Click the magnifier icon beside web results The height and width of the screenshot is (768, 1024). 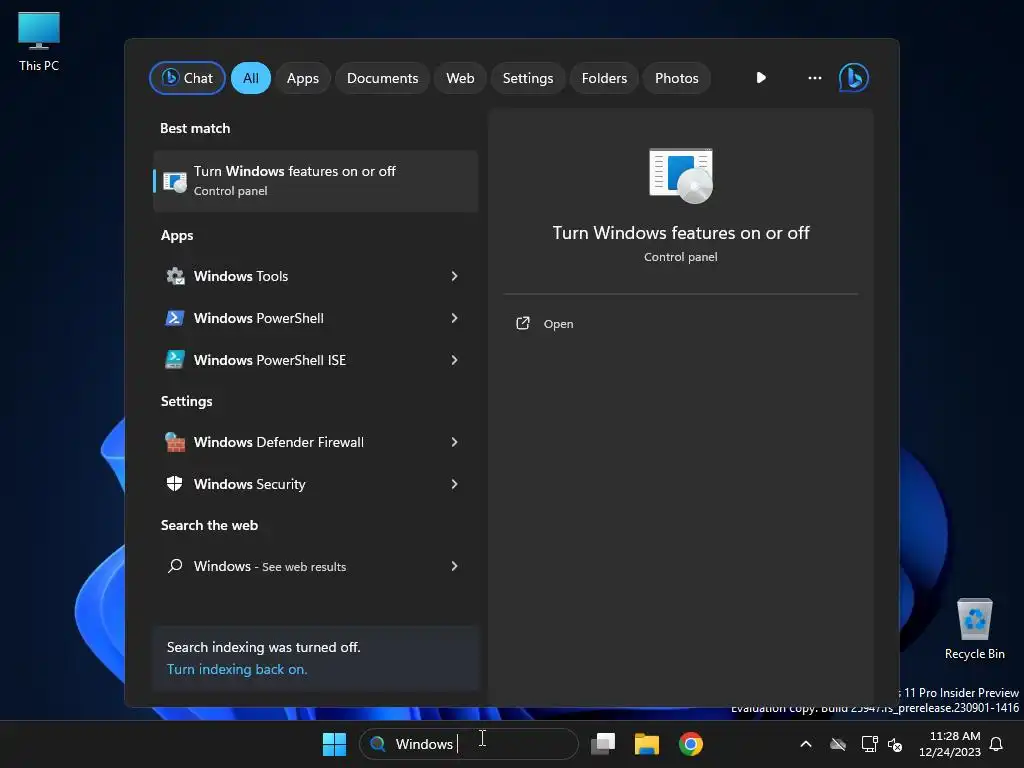tap(174, 566)
